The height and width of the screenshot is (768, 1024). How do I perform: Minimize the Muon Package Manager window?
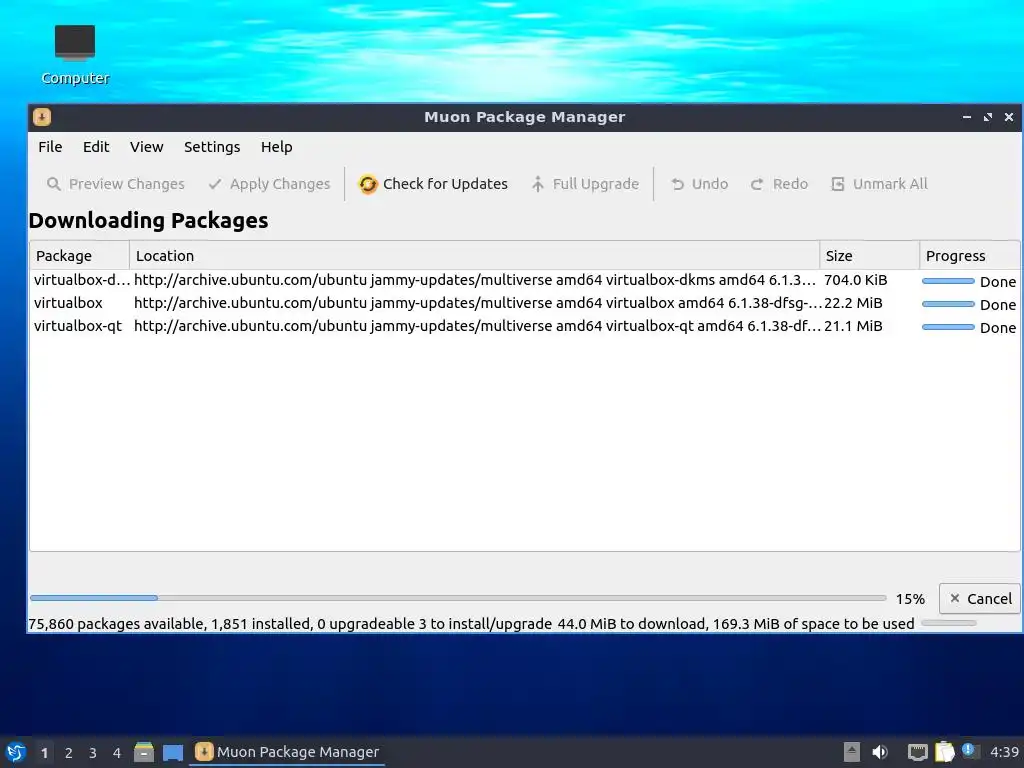(x=967, y=117)
